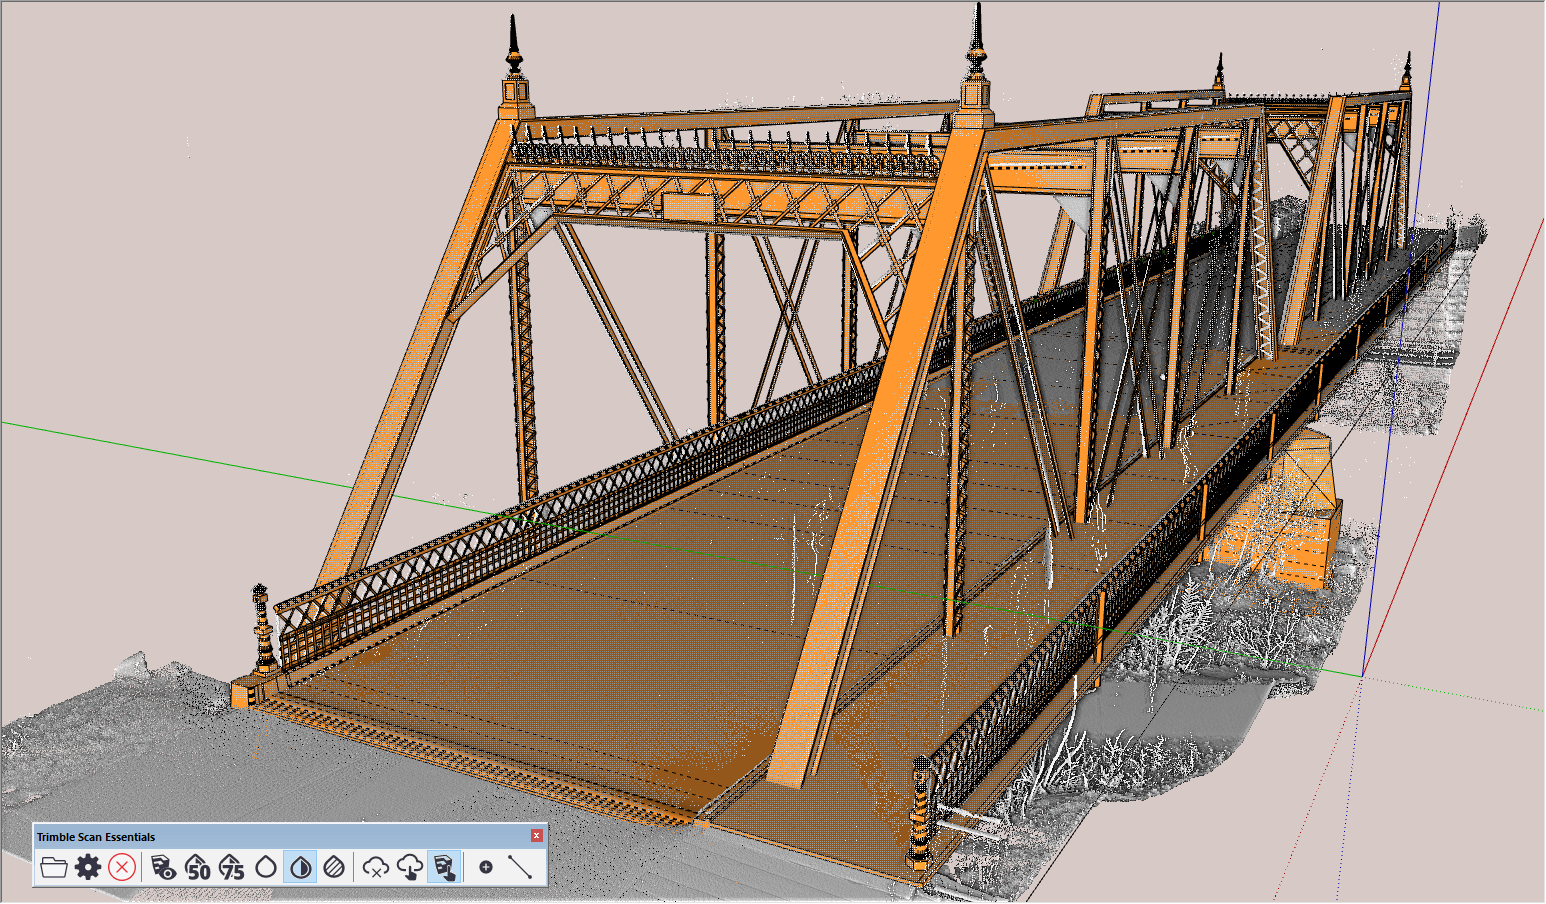
Task: Select the hatched point rendering style
Action: click(334, 868)
